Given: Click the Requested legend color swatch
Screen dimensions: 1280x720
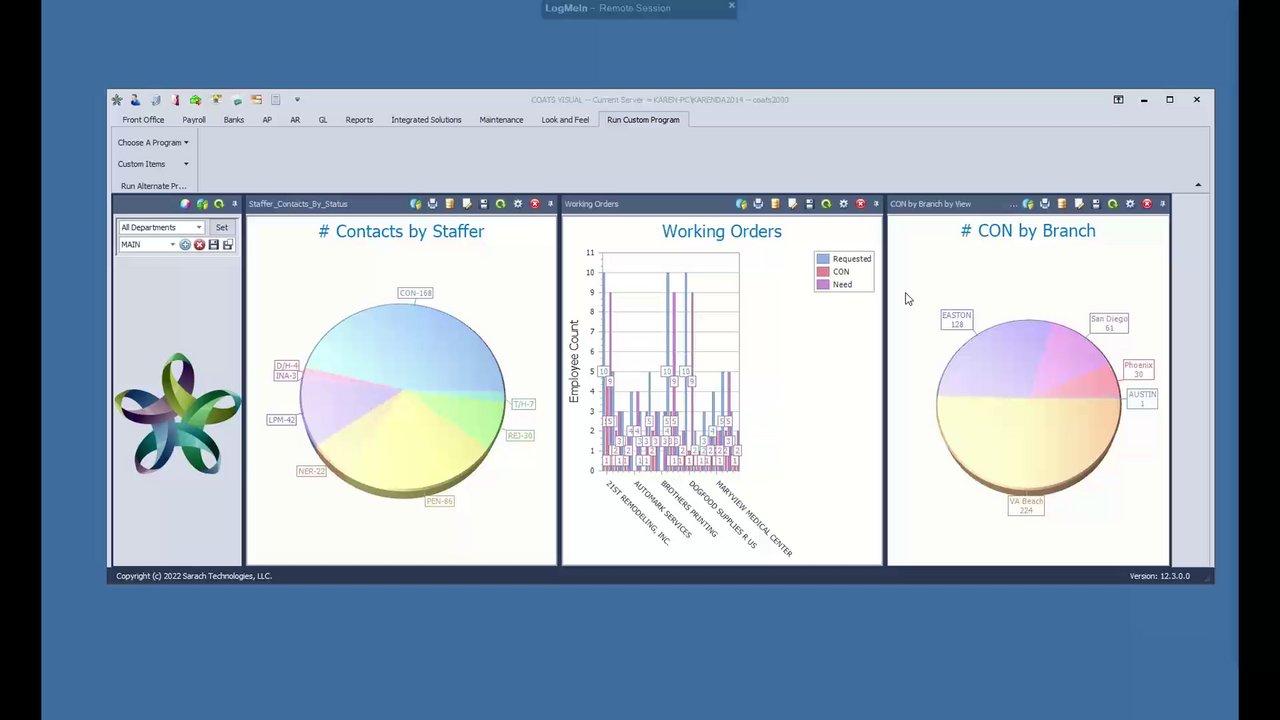Looking at the screenshot, I should point(823,259).
